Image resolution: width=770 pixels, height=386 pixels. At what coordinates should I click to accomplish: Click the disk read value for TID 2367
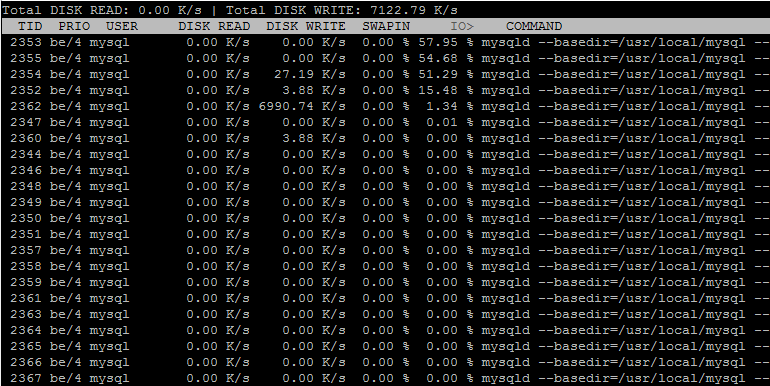[218, 379]
